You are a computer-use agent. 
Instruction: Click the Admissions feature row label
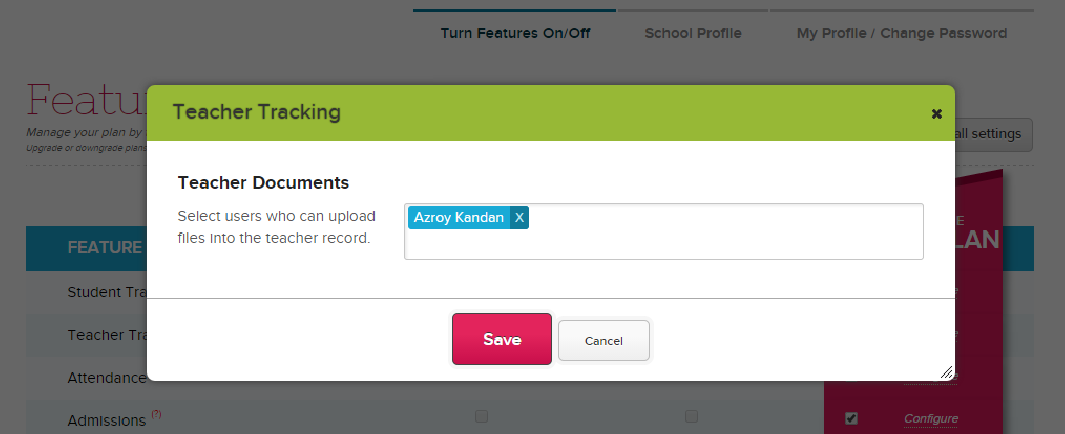(x=106, y=421)
